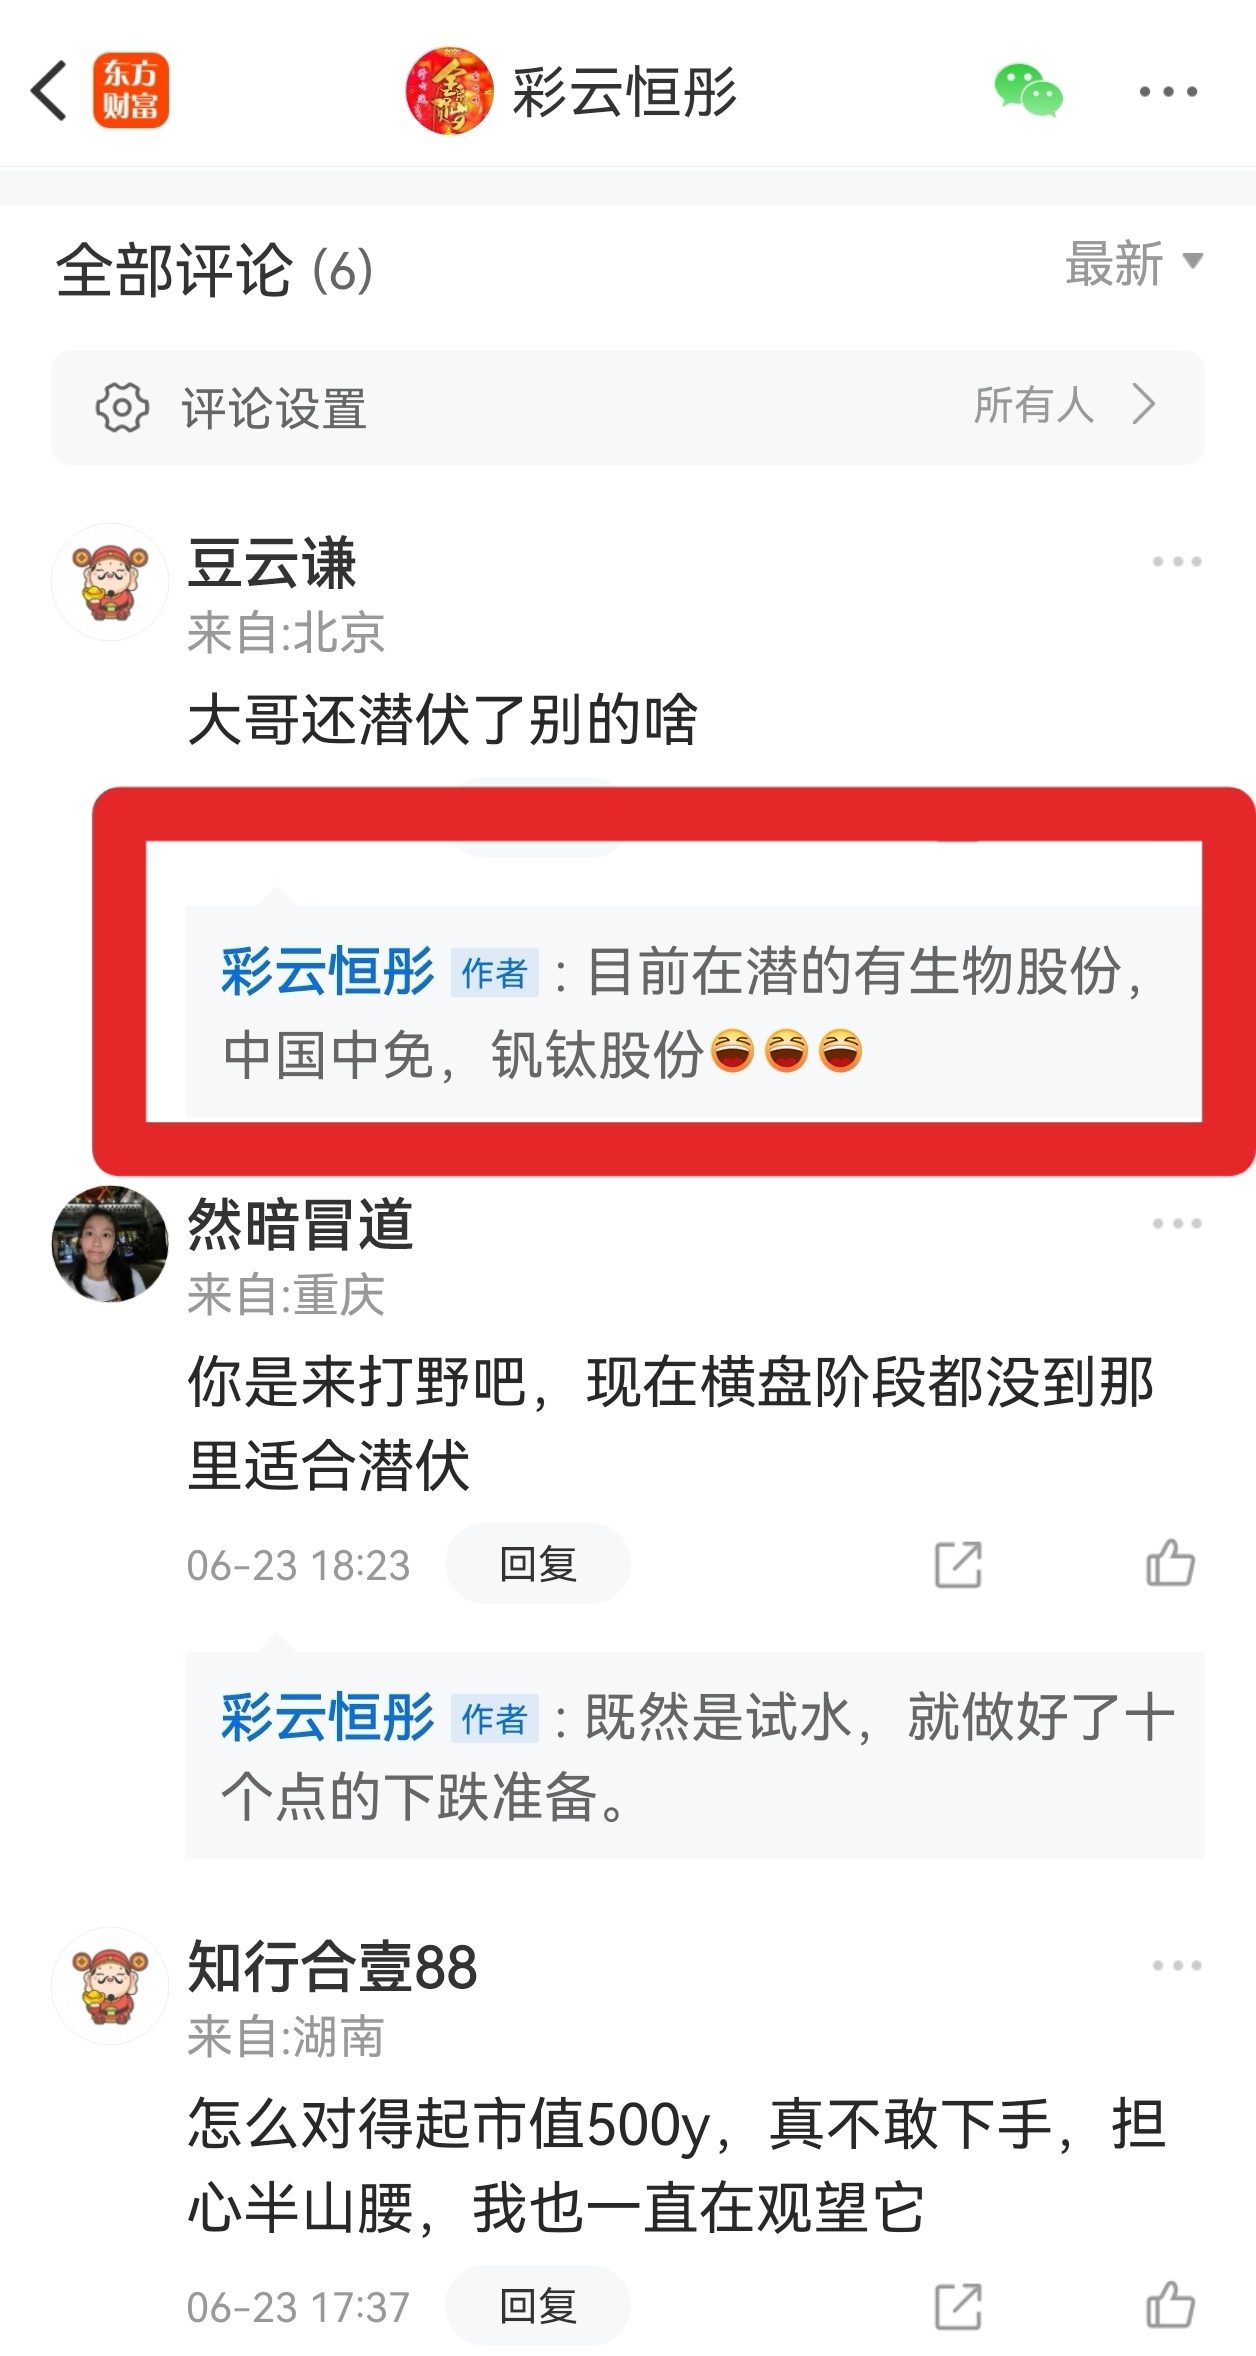Image resolution: width=1256 pixels, height=2356 pixels.
Task: View 豆云谦's avatar picture
Action: (110, 582)
